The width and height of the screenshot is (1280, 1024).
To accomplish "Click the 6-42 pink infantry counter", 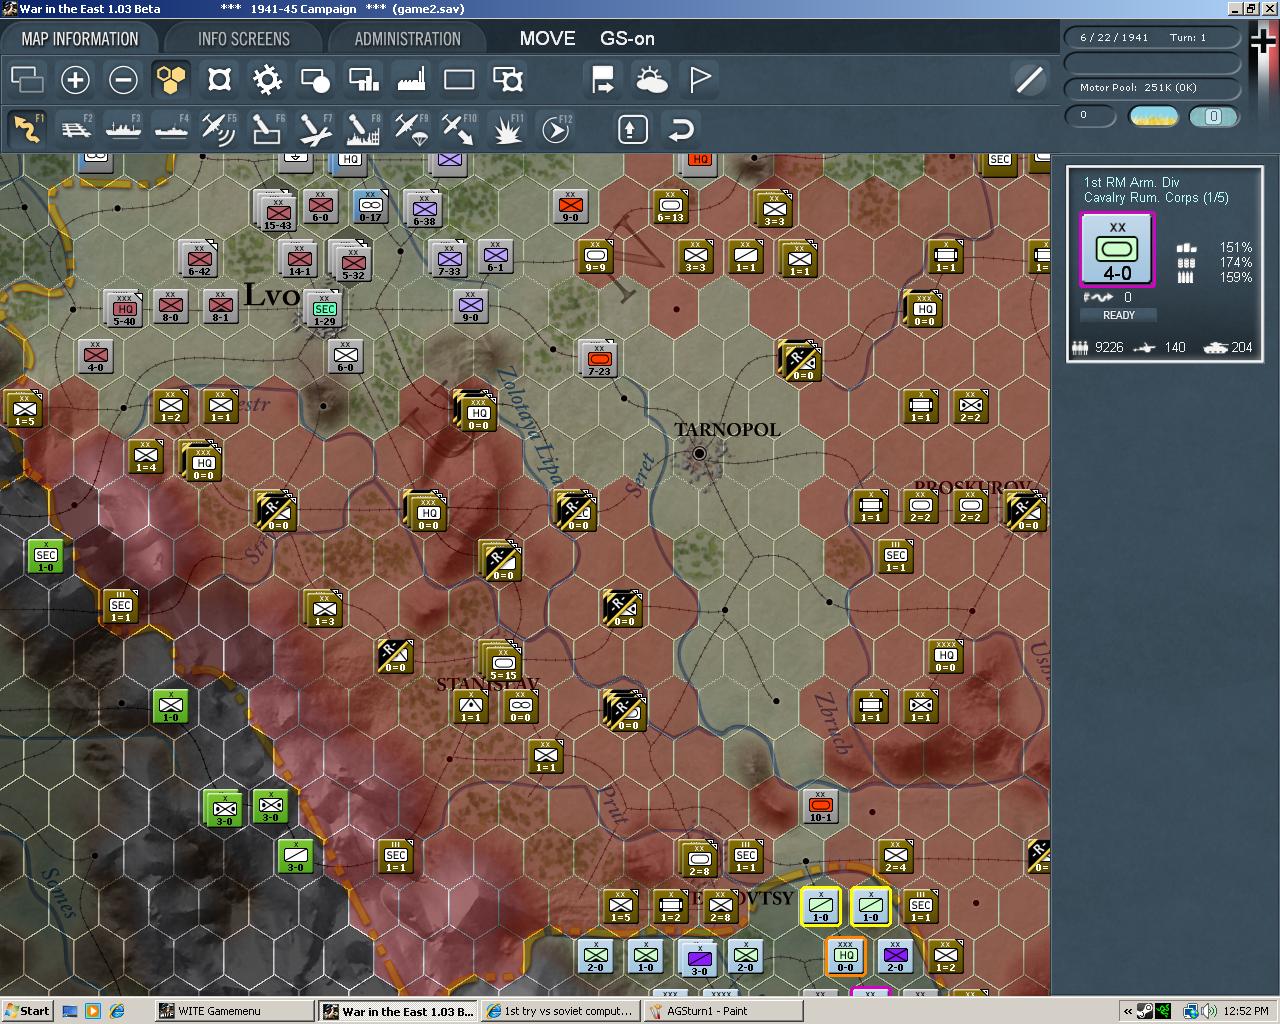I will point(199,259).
